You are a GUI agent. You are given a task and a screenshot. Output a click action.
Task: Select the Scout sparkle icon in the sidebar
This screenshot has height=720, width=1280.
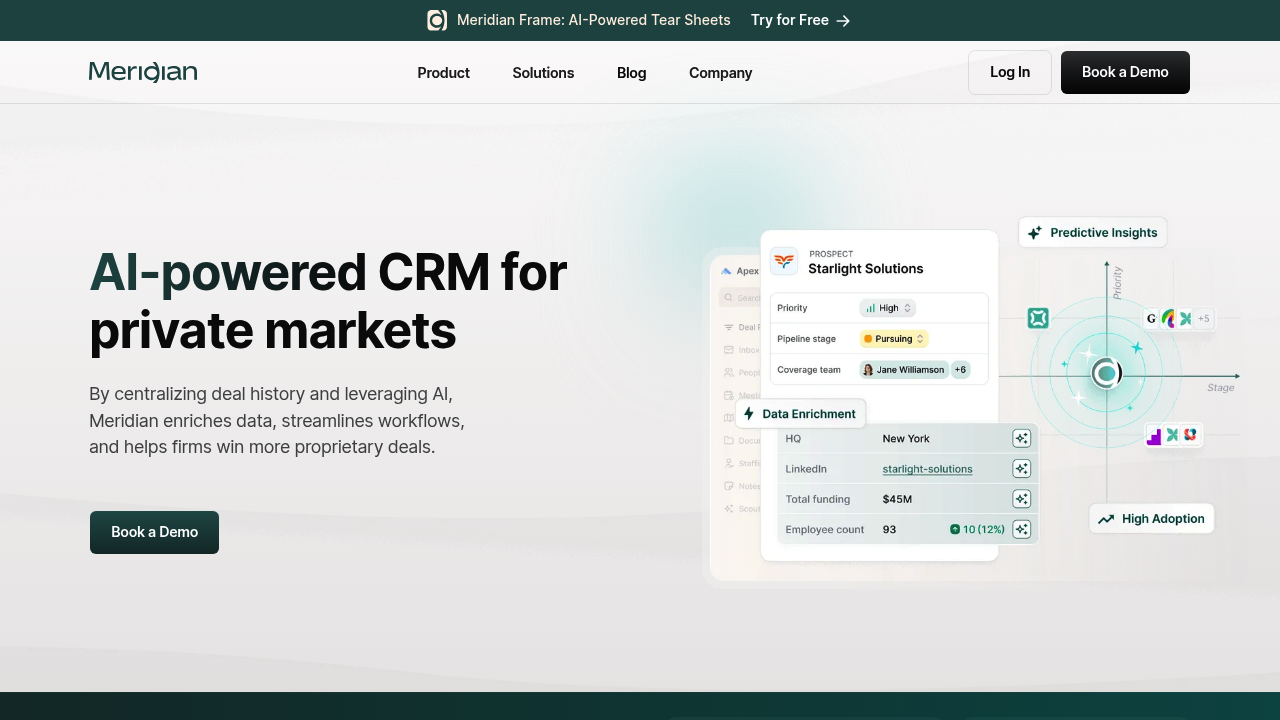click(x=729, y=507)
